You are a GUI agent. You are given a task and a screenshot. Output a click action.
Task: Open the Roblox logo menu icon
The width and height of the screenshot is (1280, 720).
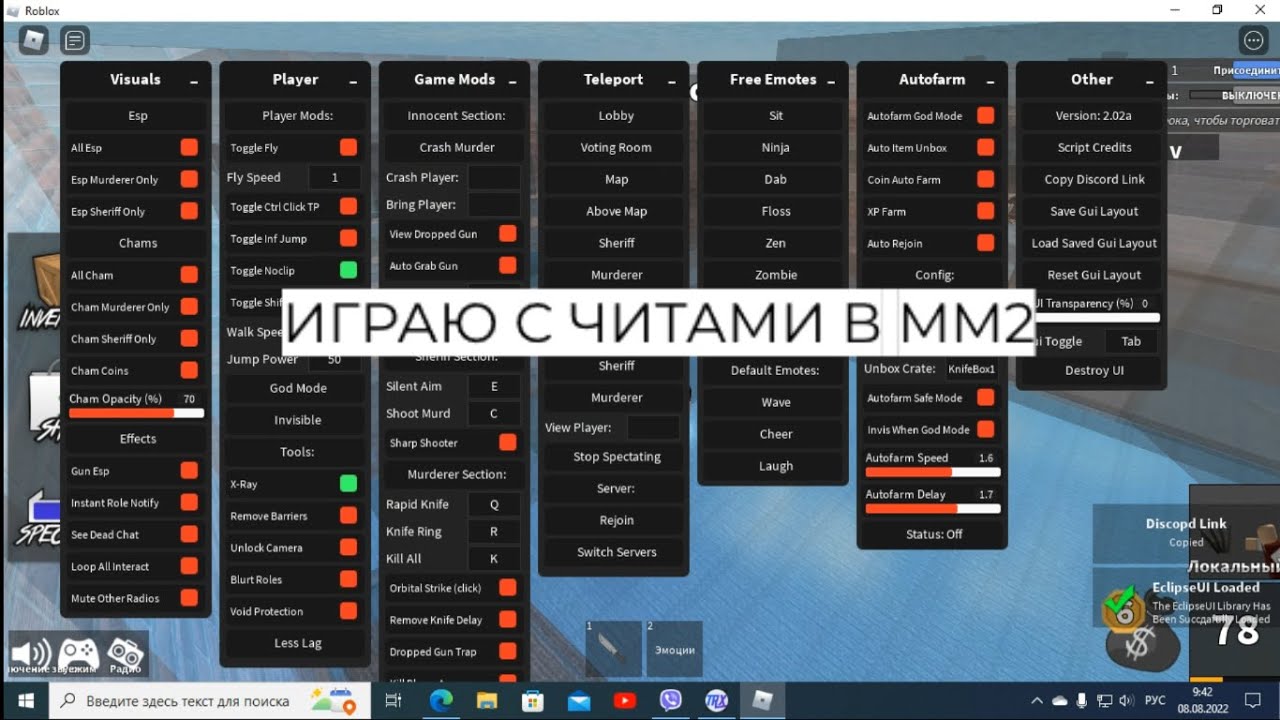[34, 40]
